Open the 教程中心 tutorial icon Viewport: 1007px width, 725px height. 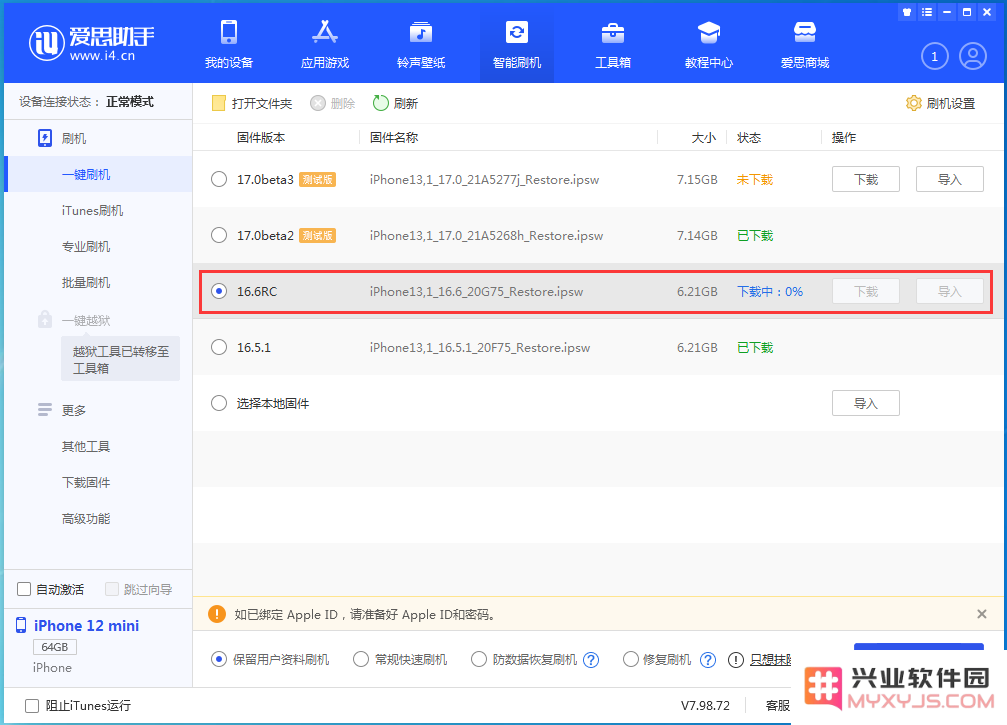click(x=708, y=32)
